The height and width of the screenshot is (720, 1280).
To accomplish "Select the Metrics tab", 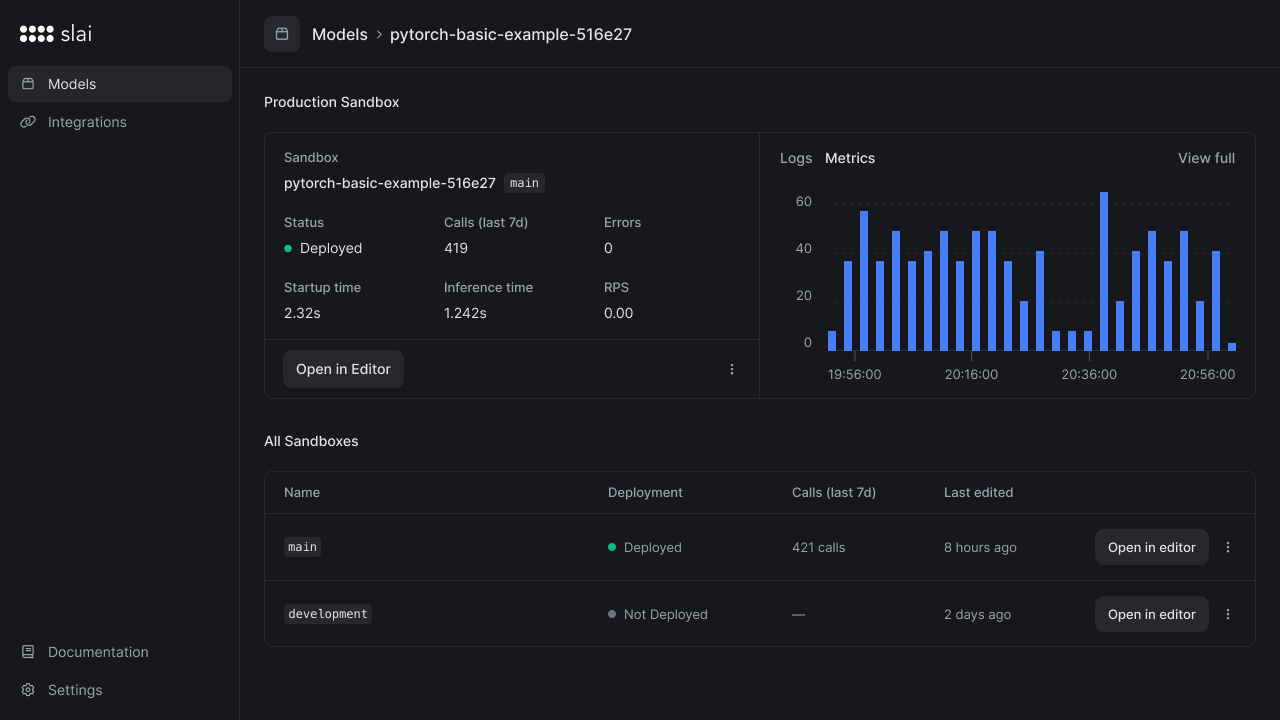I will (850, 158).
